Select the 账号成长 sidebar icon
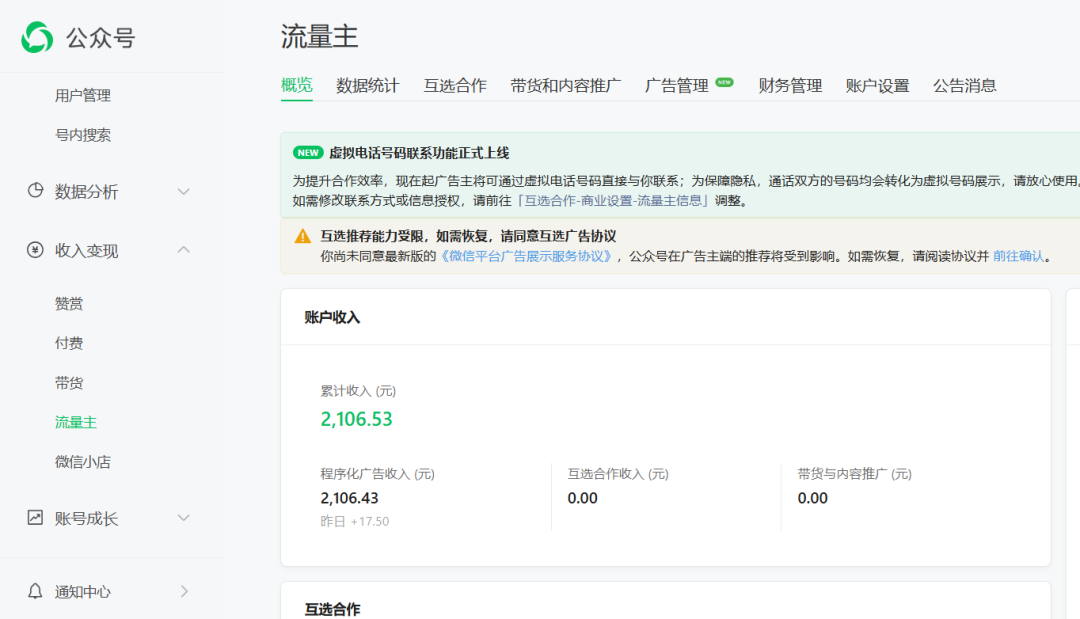 35,518
